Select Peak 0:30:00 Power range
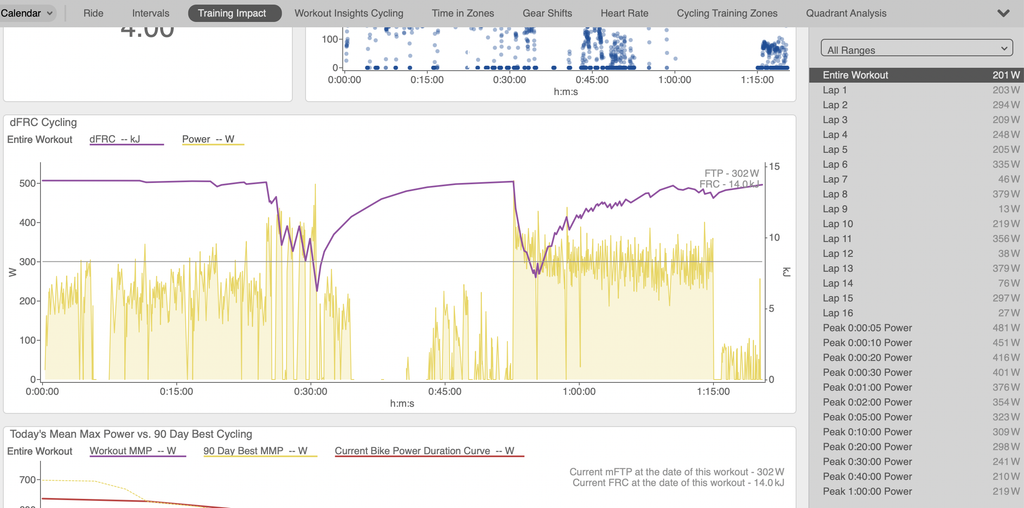Screen dimensions: 1024x508 pyautogui.click(x=916, y=462)
